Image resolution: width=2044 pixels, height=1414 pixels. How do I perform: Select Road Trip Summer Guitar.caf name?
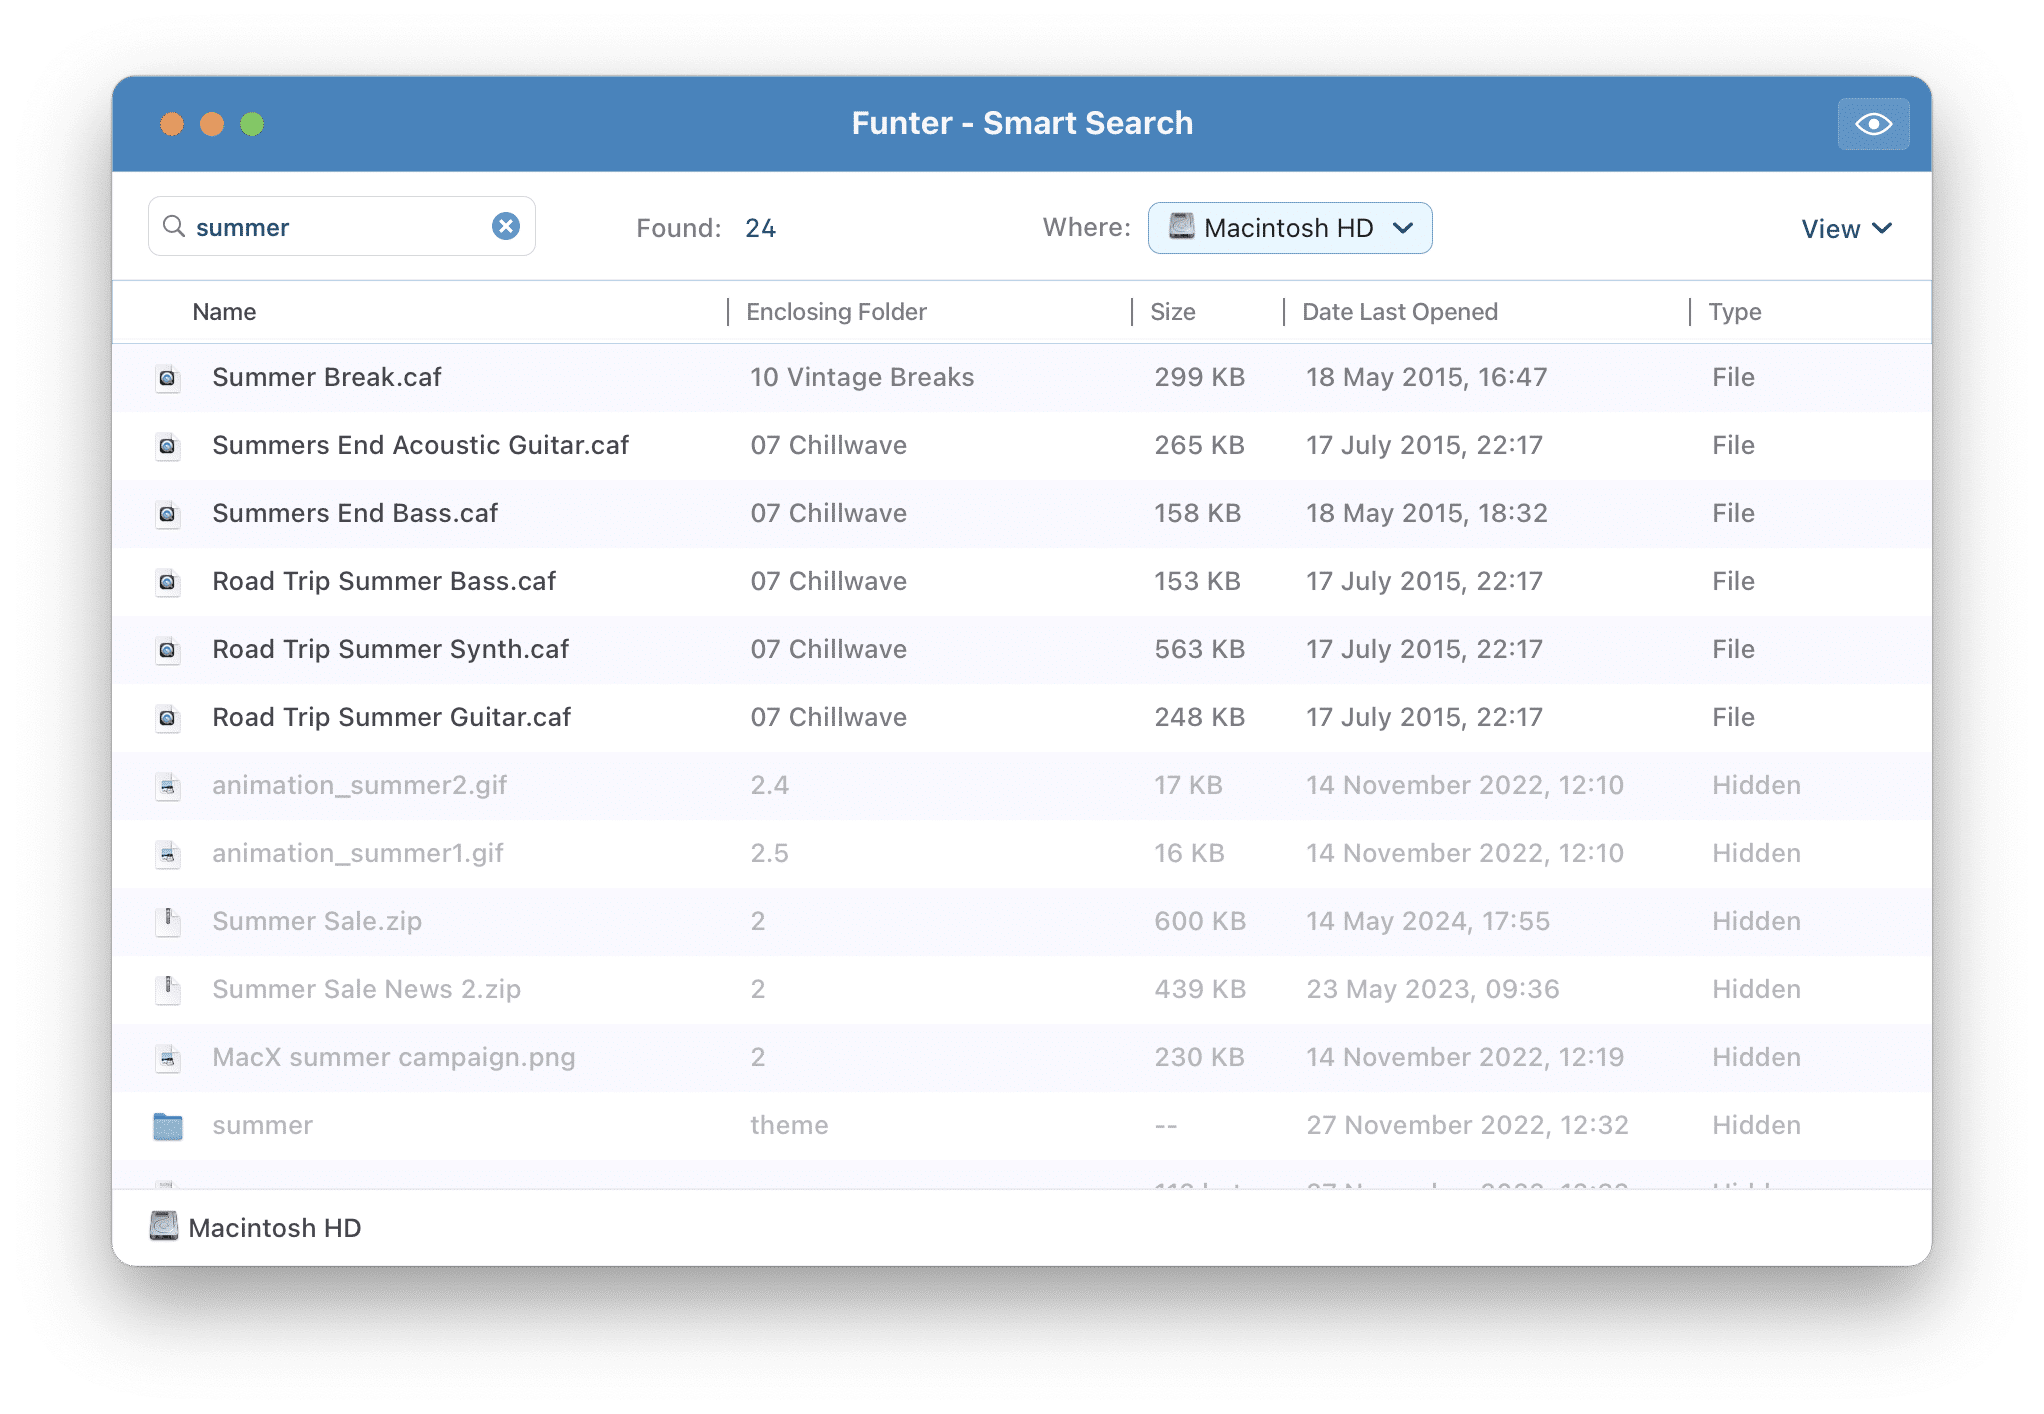(391, 717)
